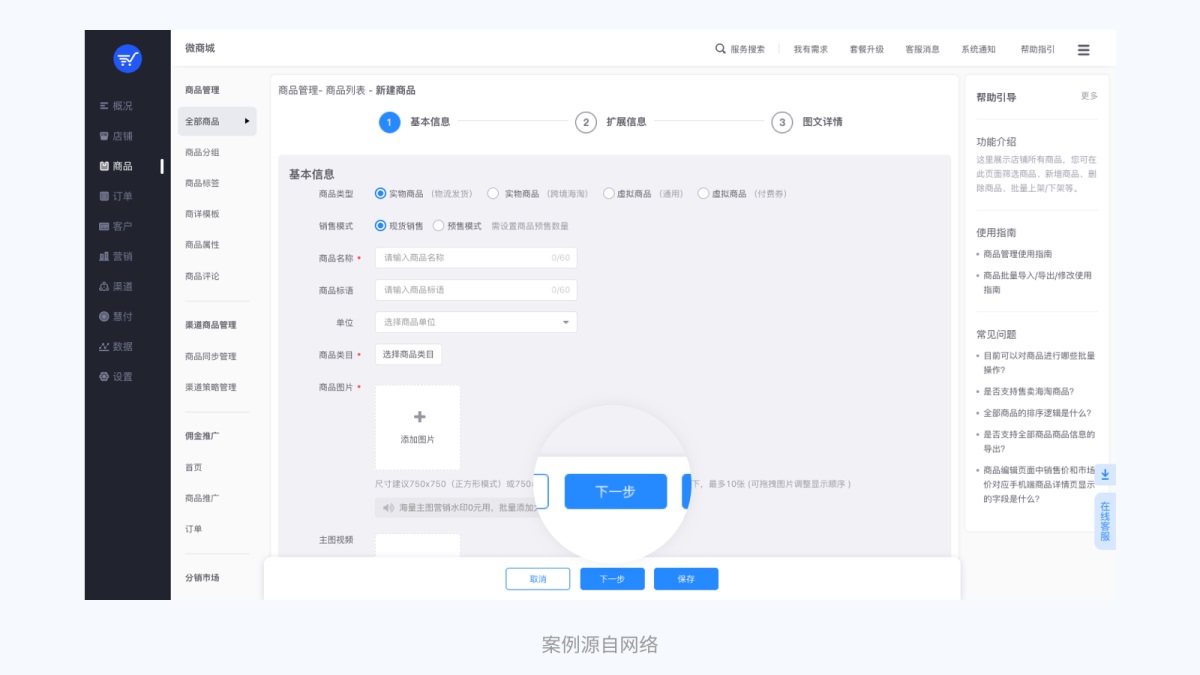Open the 订单 orders sidebar icon

click(x=104, y=196)
